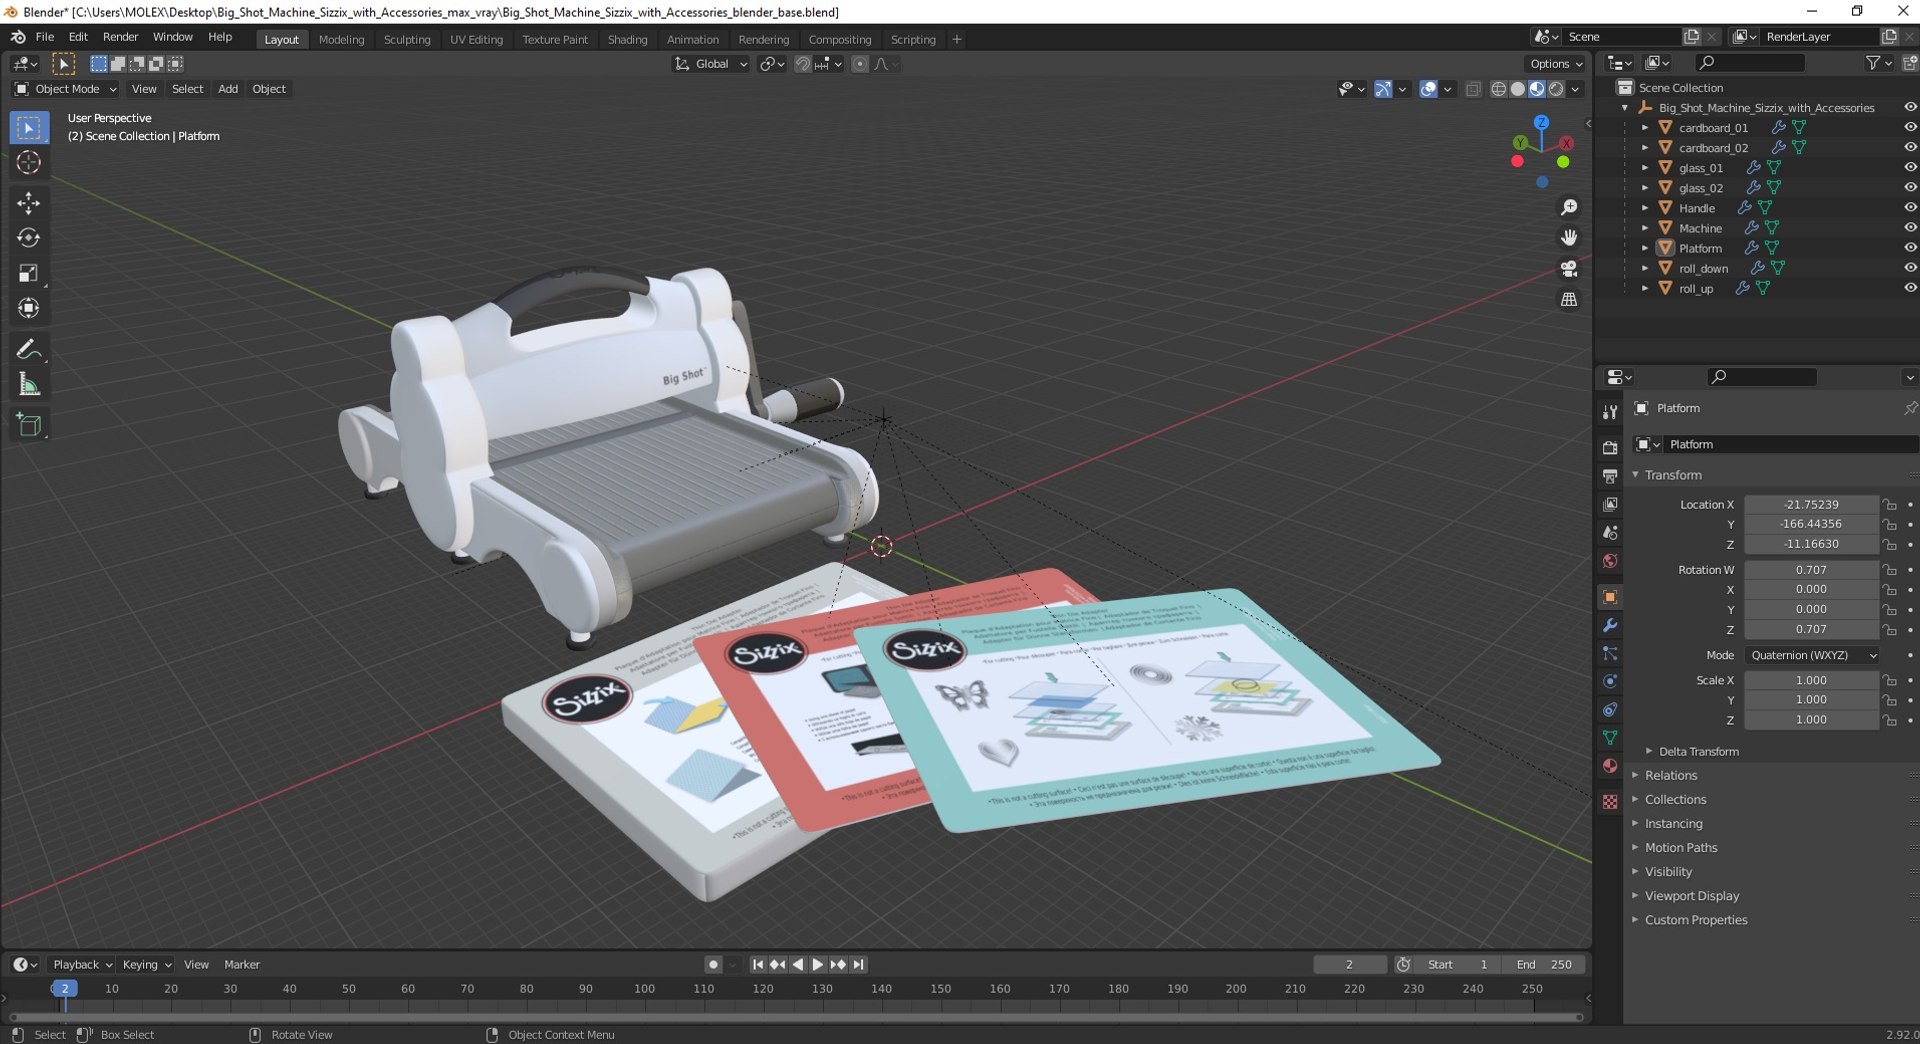Expand the Viewport Display panel
The width and height of the screenshot is (1920, 1044).
(x=1692, y=896)
